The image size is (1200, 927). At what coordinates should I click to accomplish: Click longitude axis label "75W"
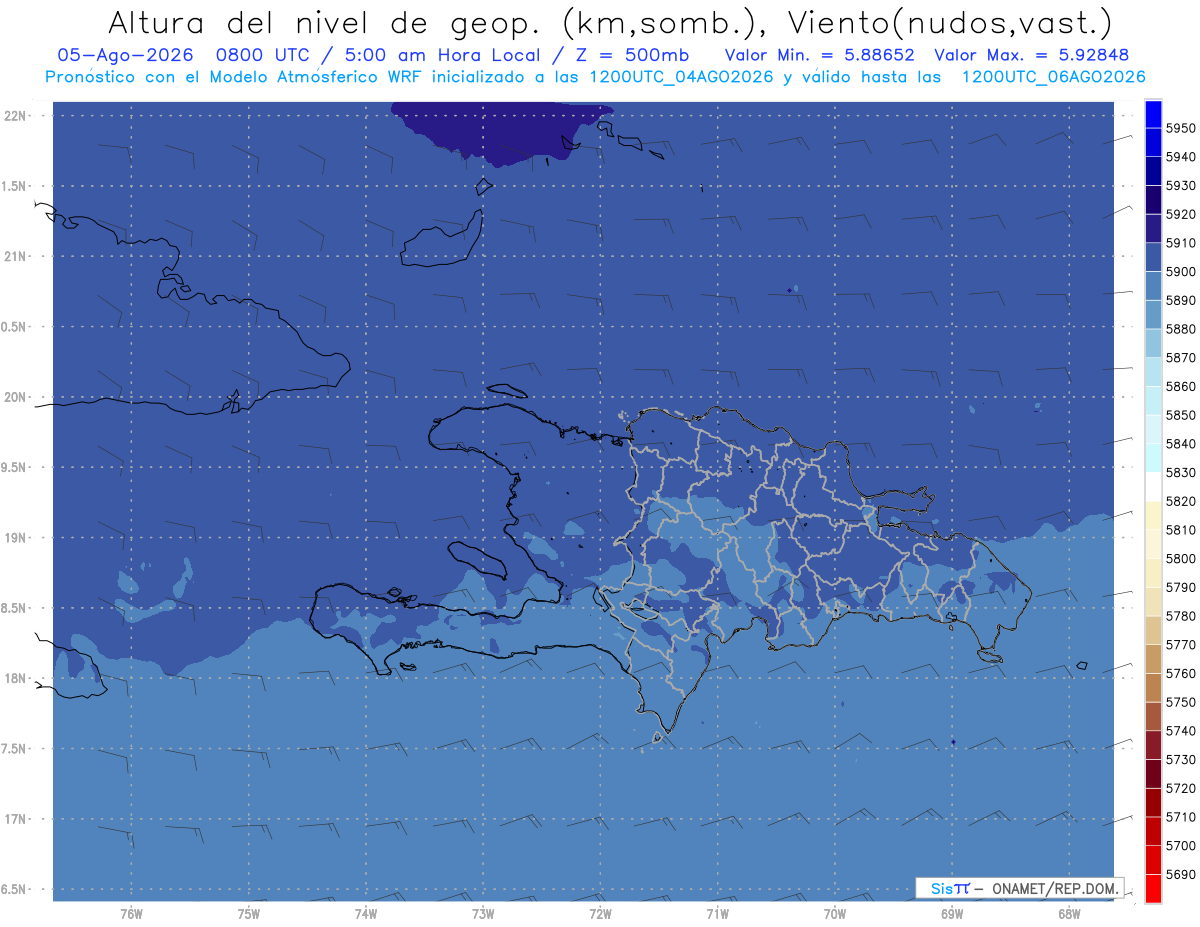249,913
